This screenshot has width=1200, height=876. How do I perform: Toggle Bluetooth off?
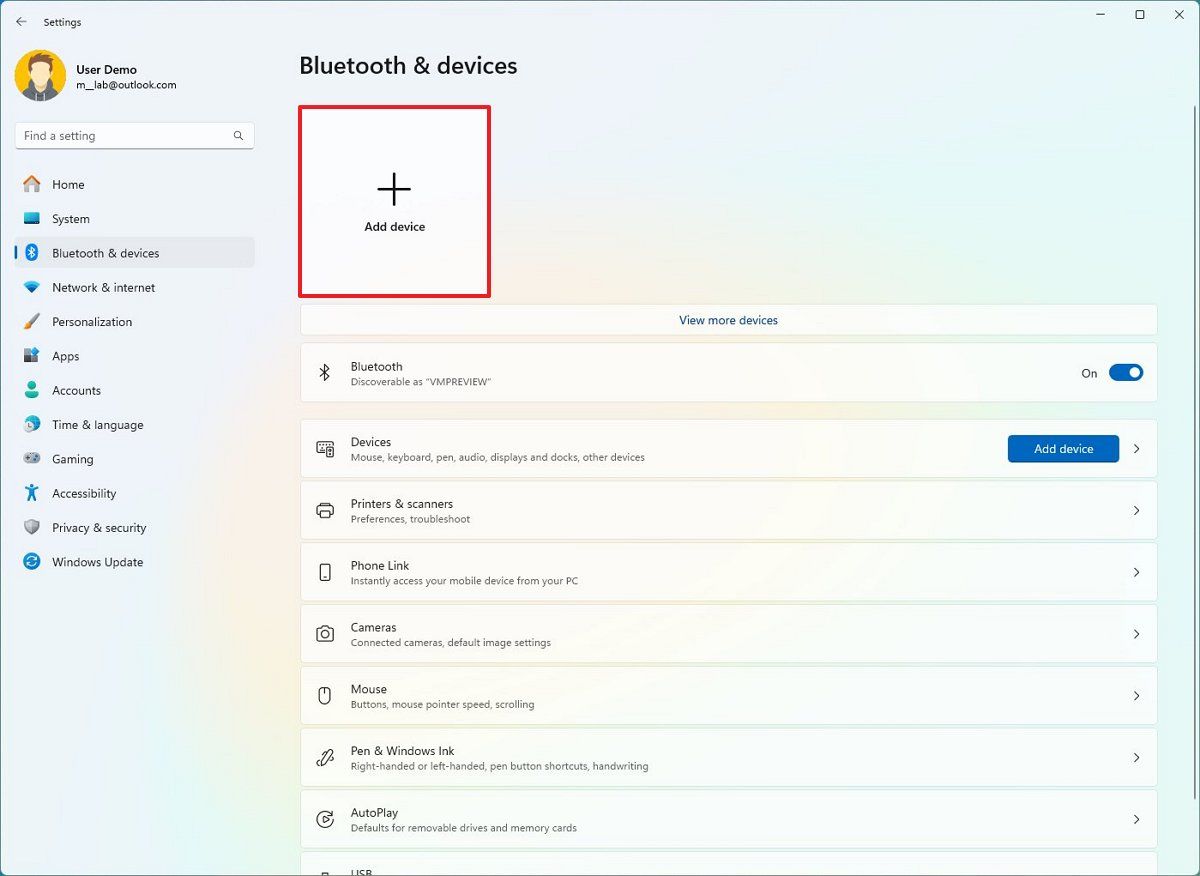click(1125, 372)
